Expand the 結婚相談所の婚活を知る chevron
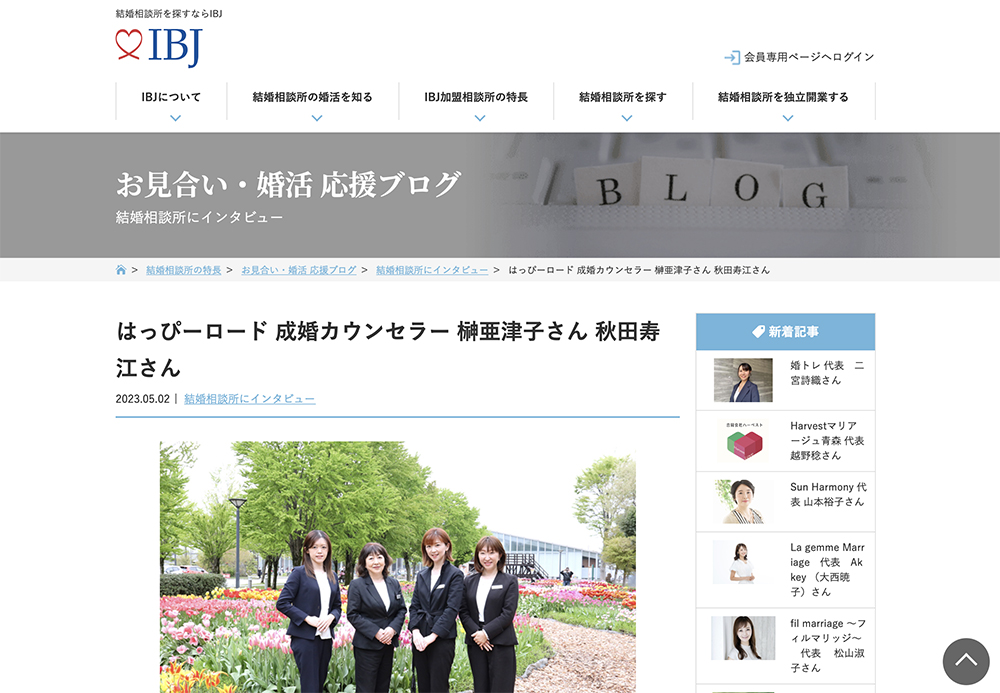The image size is (1000, 693). click(316, 118)
